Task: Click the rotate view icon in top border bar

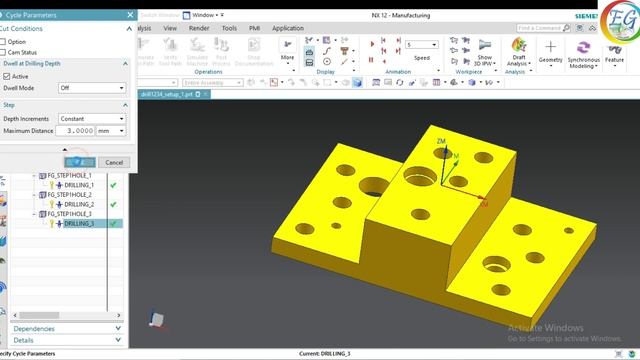Action: [400, 83]
